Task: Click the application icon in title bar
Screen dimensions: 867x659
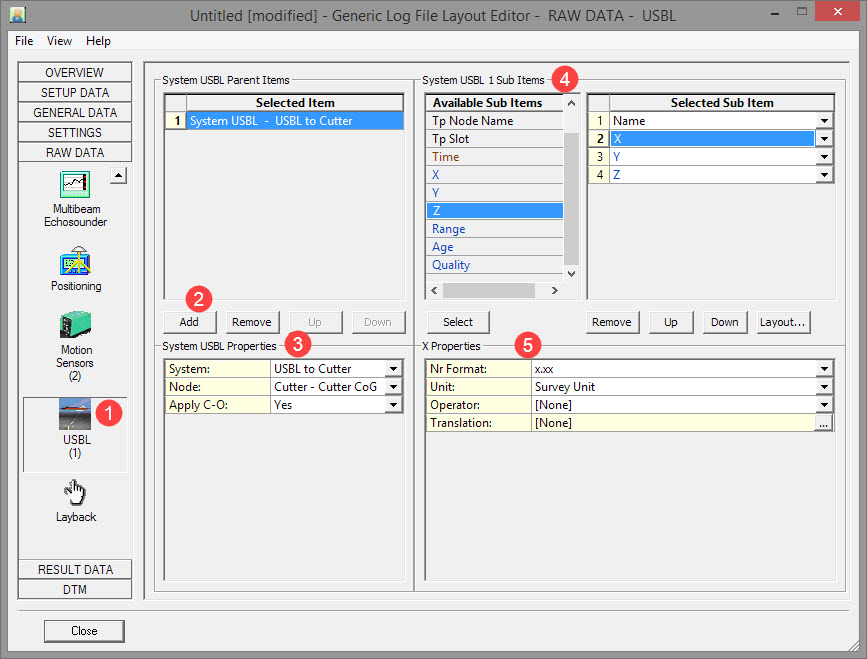Action: pos(19,16)
